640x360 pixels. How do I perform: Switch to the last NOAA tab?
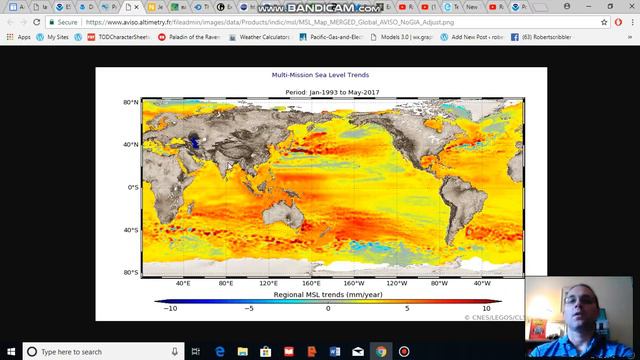[520, 7]
